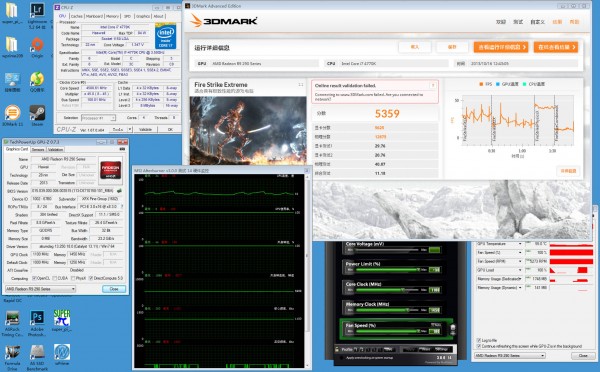Click the Intel Core i7 logo in CPU-Z
The width and height of the screenshot is (600, 372).
166,36
